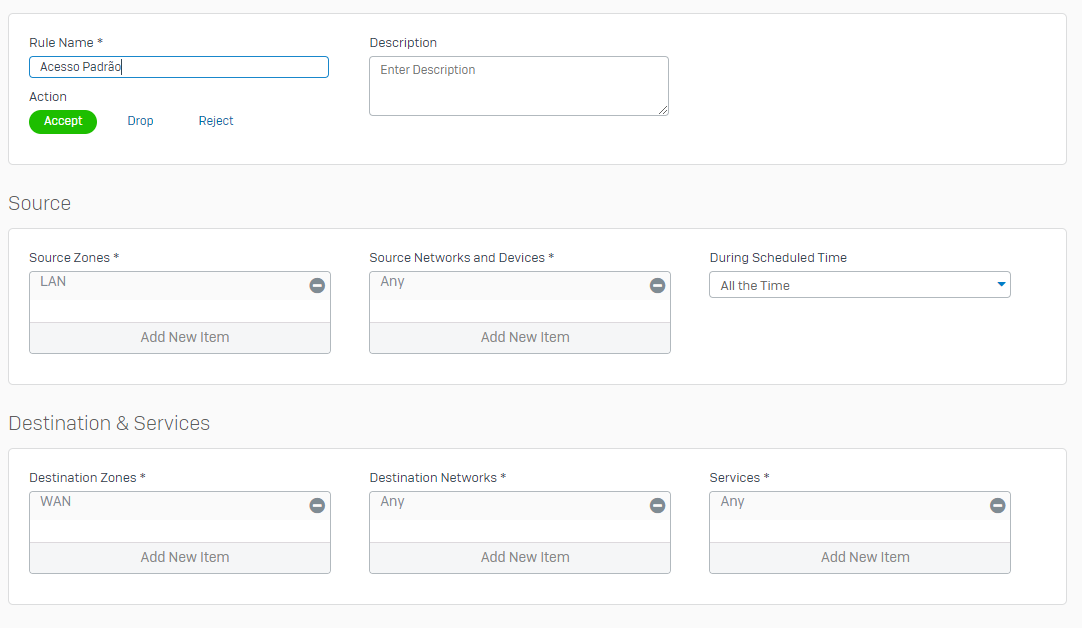
Task: Select the WAN entry in Destination Zones
Action: (56, 502)
